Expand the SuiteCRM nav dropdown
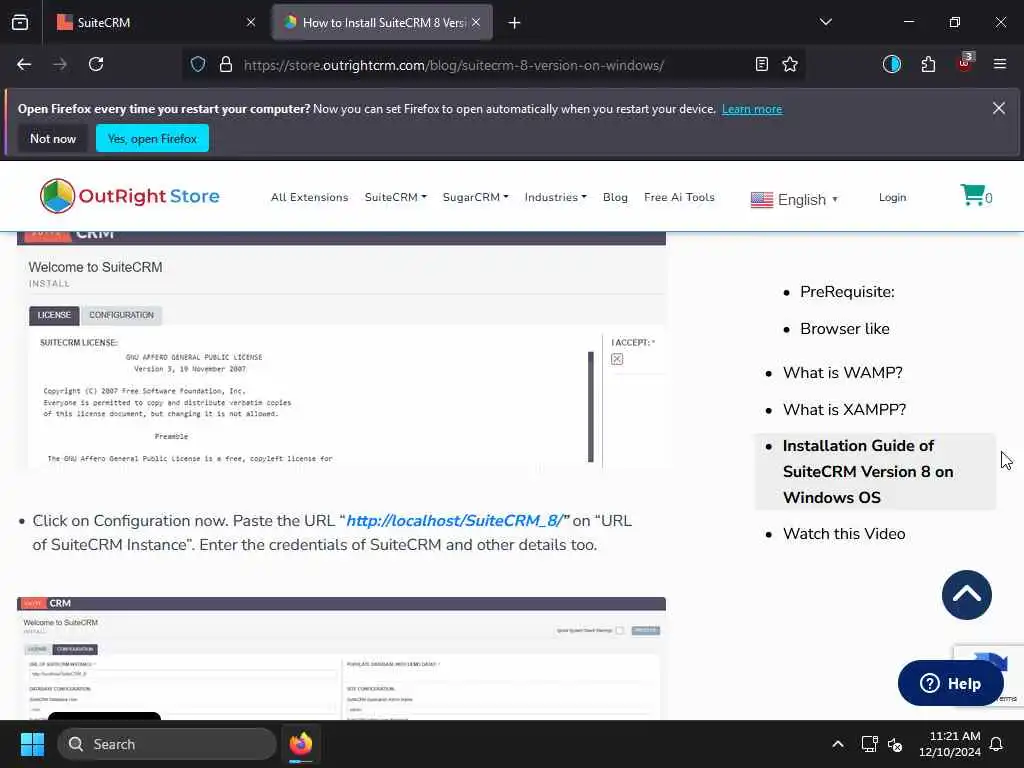This screenshot has height=768, width=1024. (396, 197)
